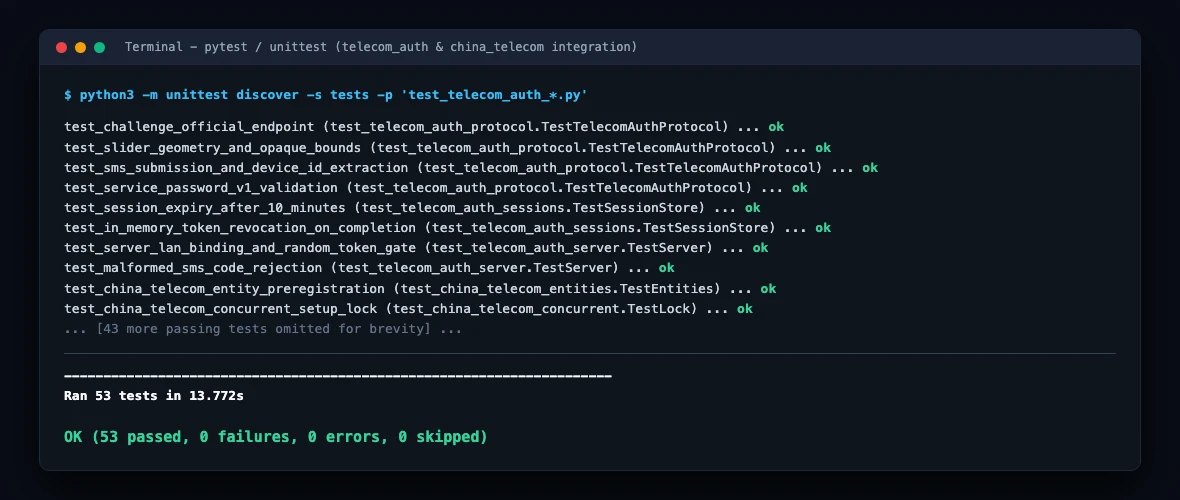Click the '43 more passing tests omitted' line
The image size is (1180, 500).
tap(263, 329)
